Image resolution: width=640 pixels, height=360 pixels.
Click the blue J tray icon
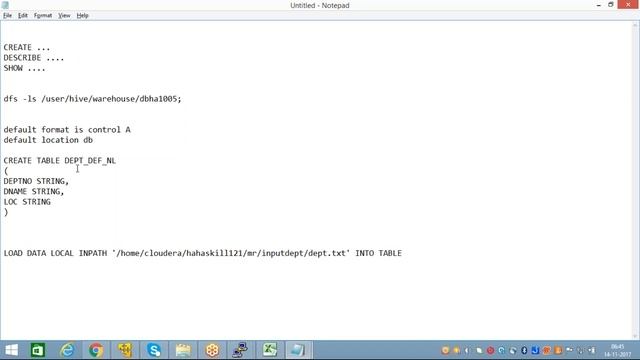[535, 351]
